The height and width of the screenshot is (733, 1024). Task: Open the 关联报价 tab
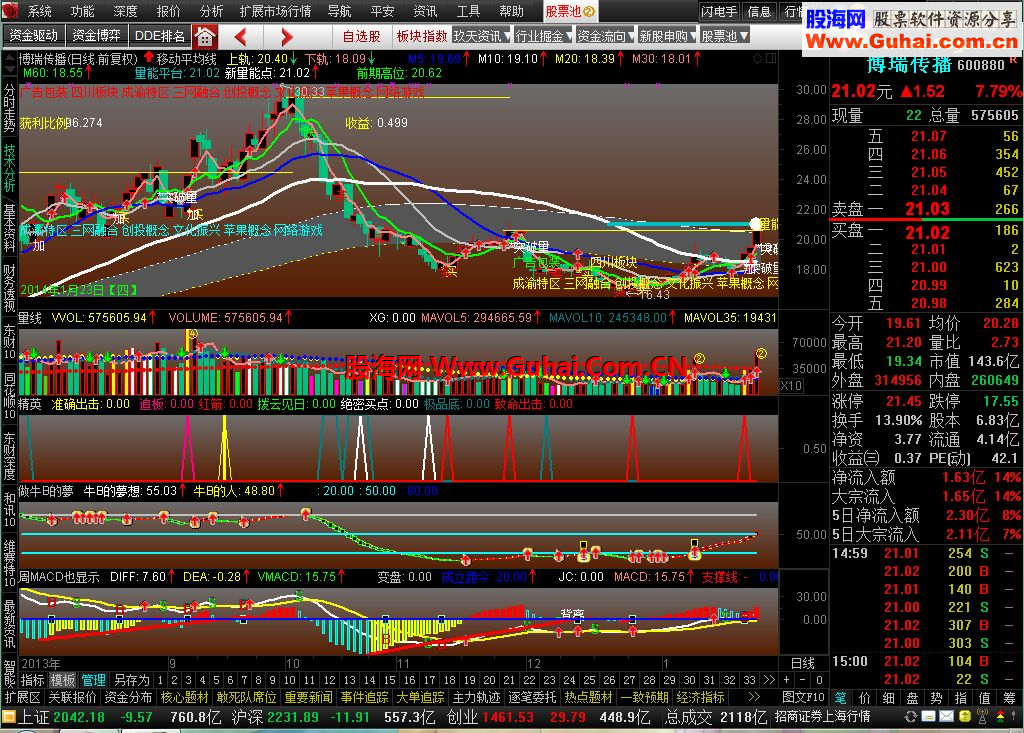click(72, 698)
